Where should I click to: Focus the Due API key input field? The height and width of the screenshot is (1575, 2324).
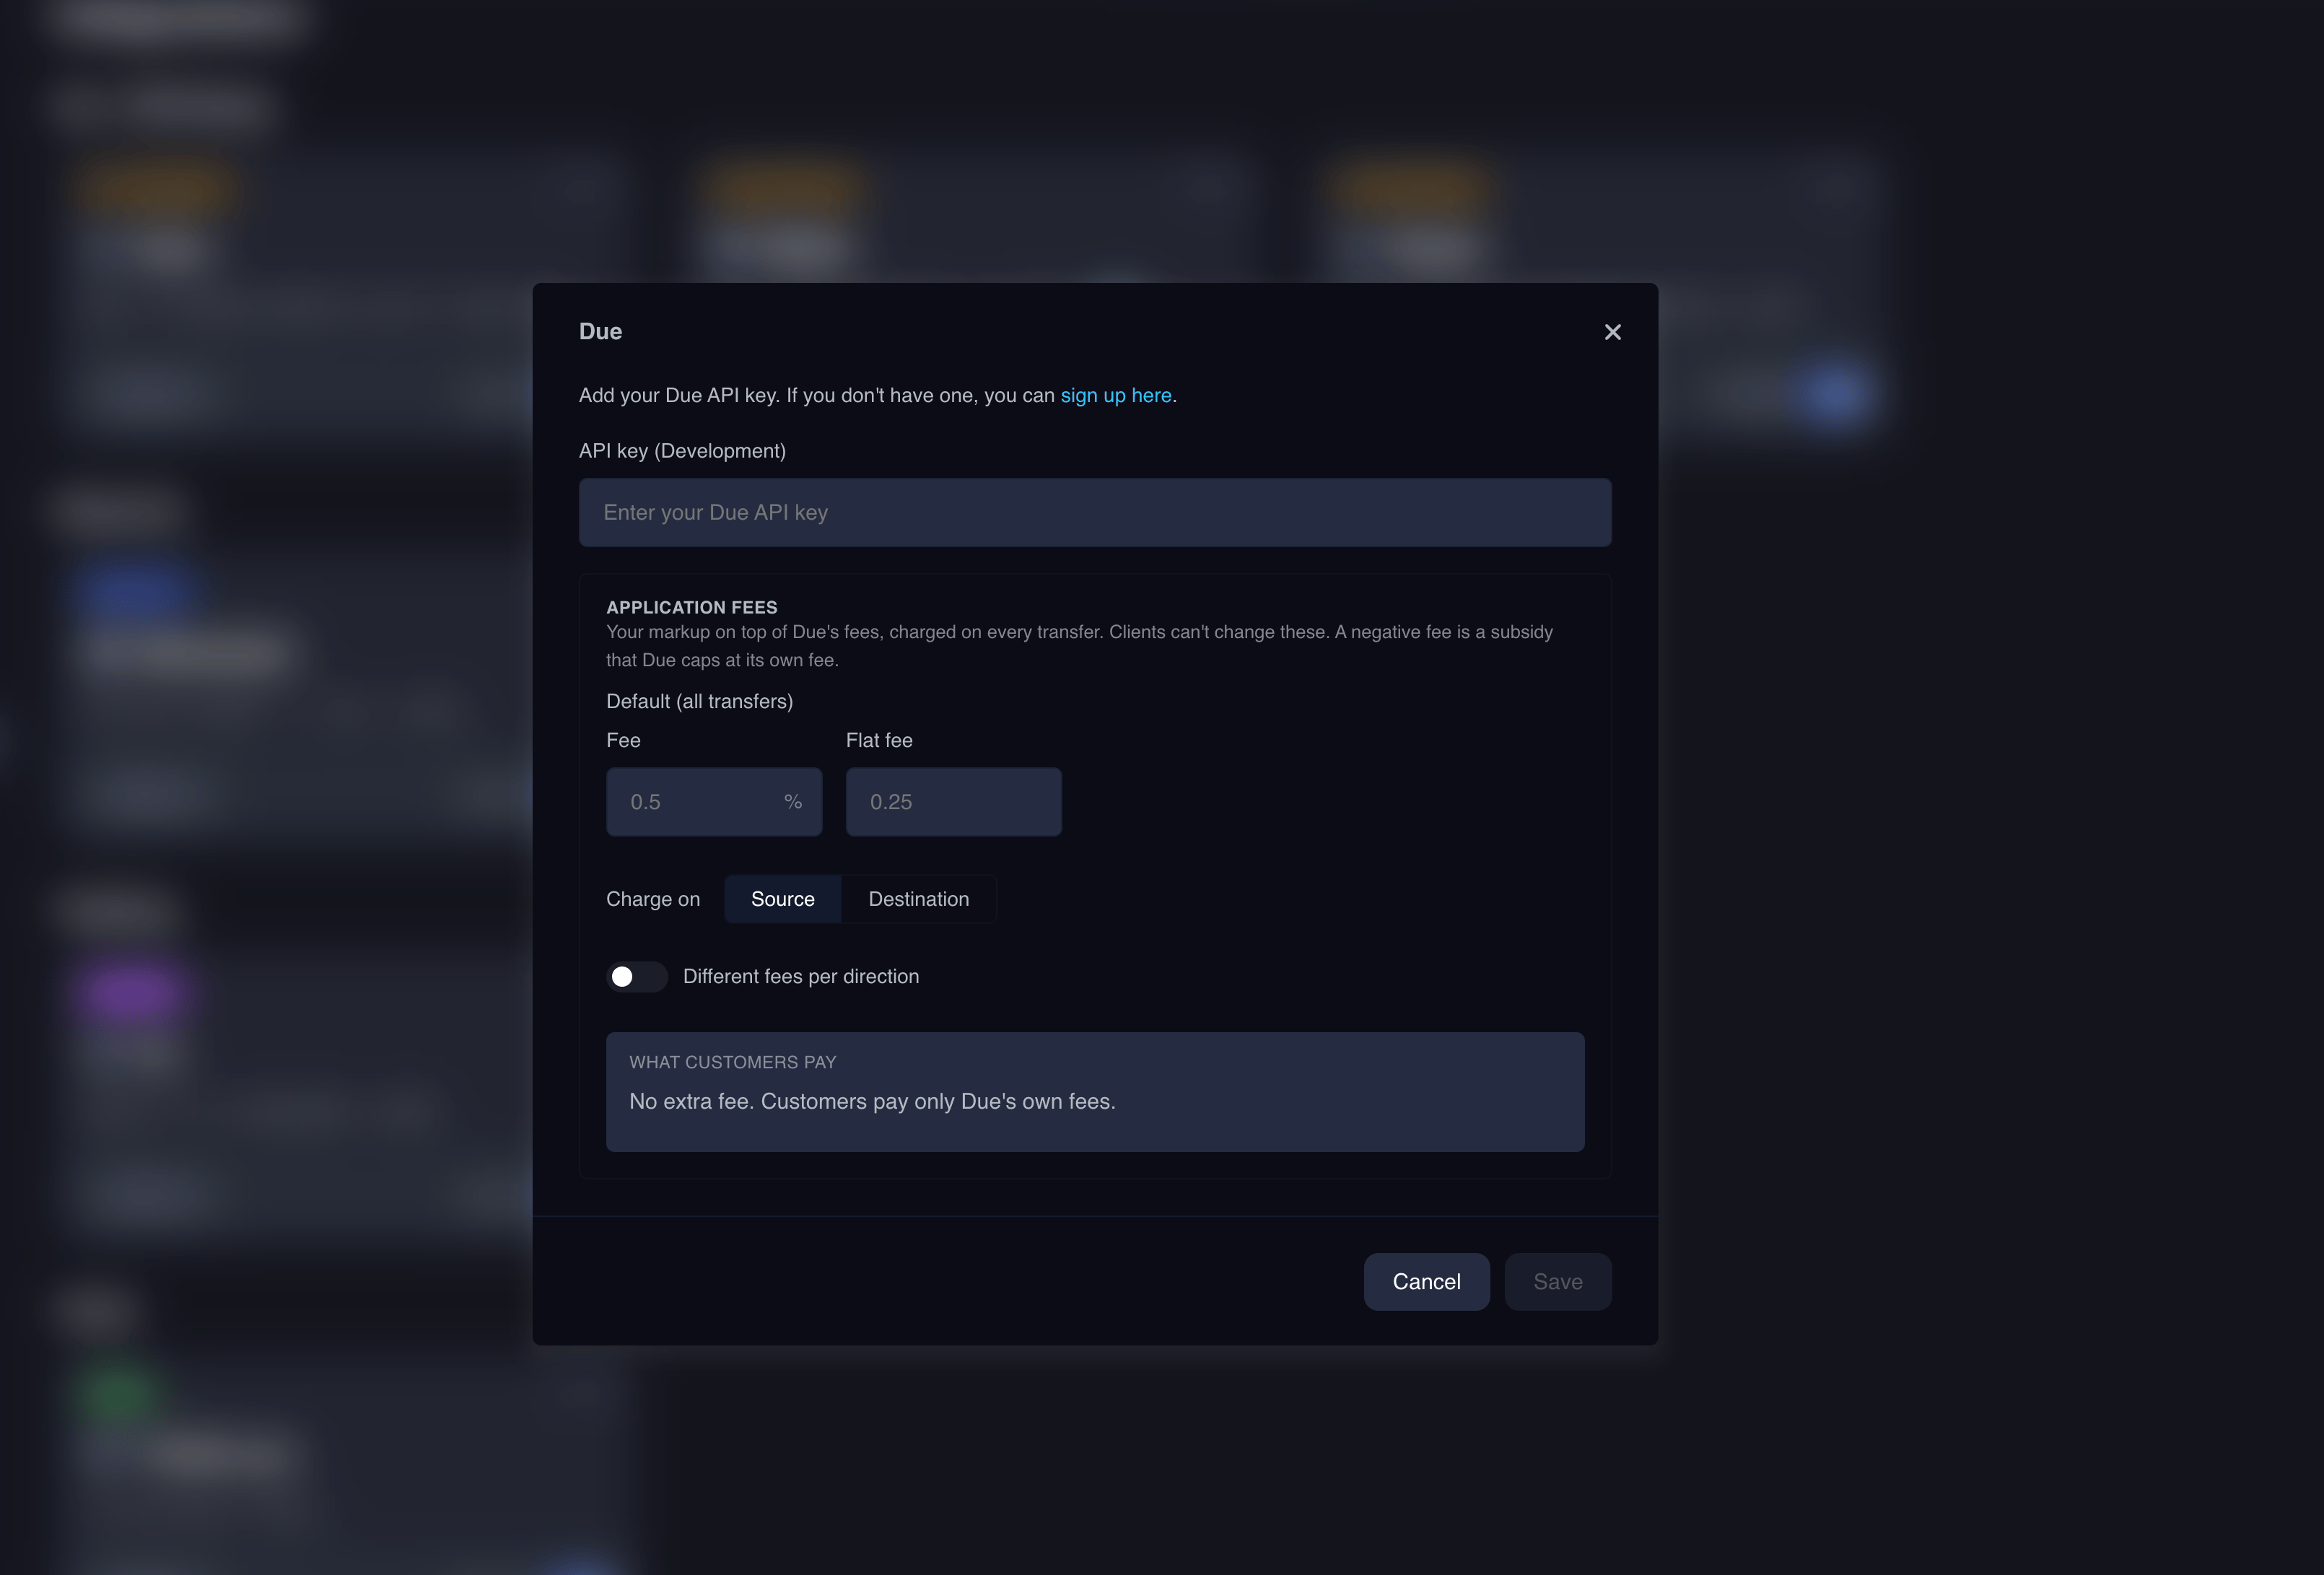coord(1095,512)
